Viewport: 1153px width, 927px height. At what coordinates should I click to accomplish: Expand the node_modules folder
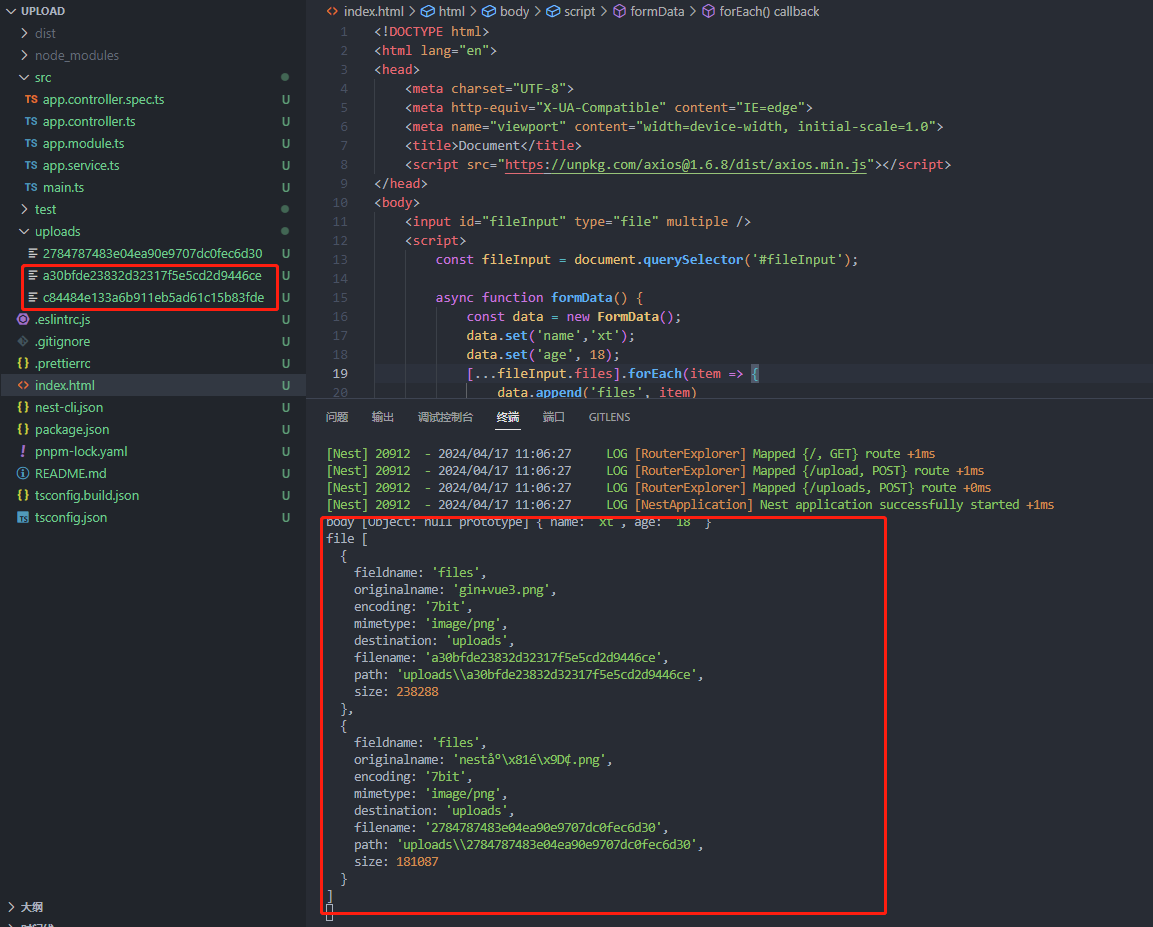24,55
